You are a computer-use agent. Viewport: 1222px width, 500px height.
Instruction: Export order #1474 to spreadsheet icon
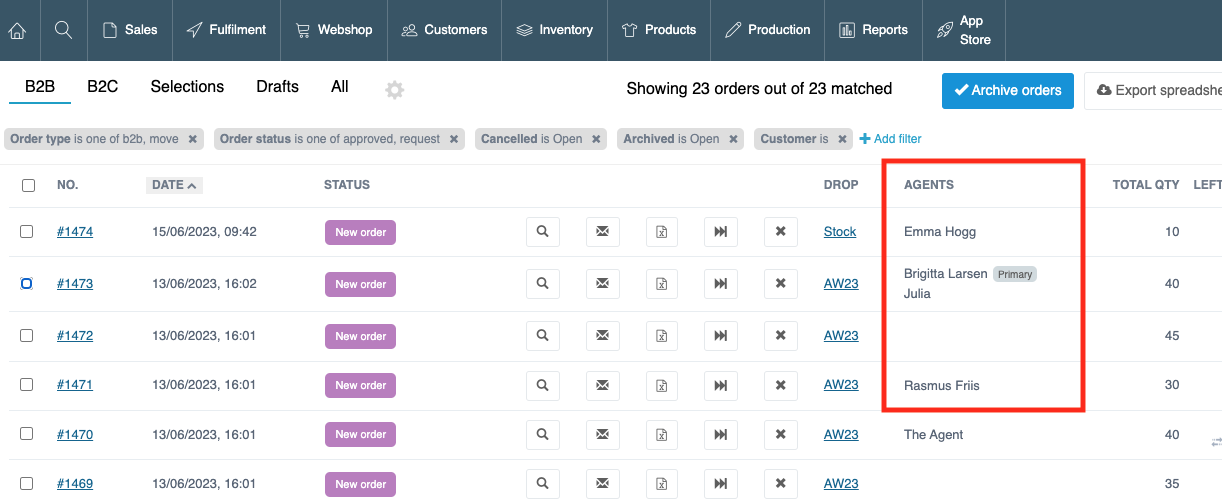point(662,232)
